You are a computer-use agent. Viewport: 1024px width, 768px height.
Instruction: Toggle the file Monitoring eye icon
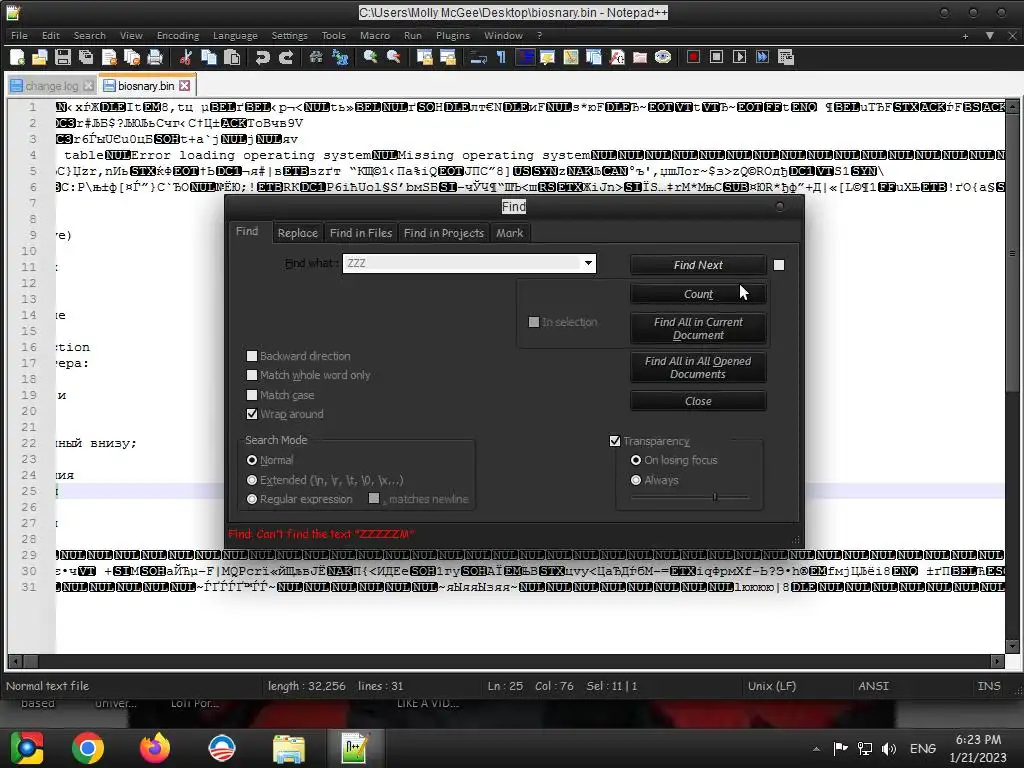(663, 57)
